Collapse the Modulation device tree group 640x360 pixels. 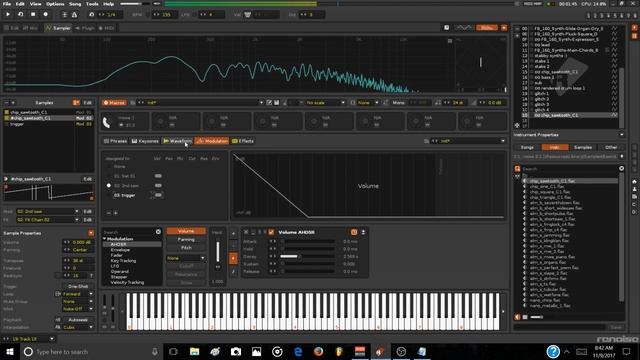(104, 239)
